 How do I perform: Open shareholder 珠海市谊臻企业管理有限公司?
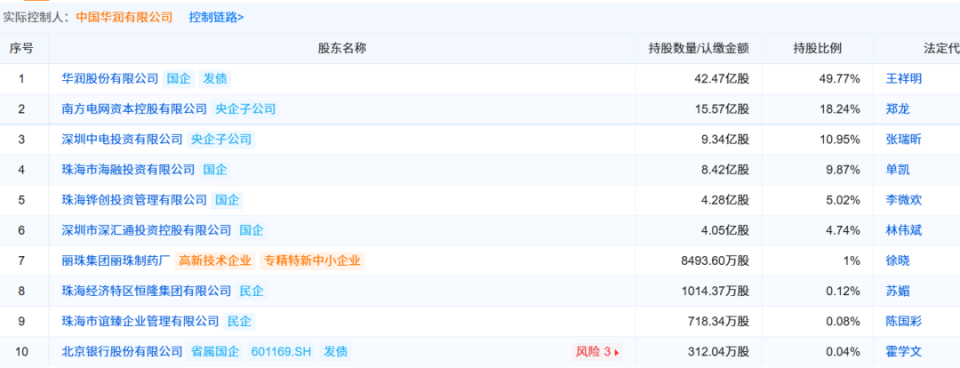(x=140, y=321)
